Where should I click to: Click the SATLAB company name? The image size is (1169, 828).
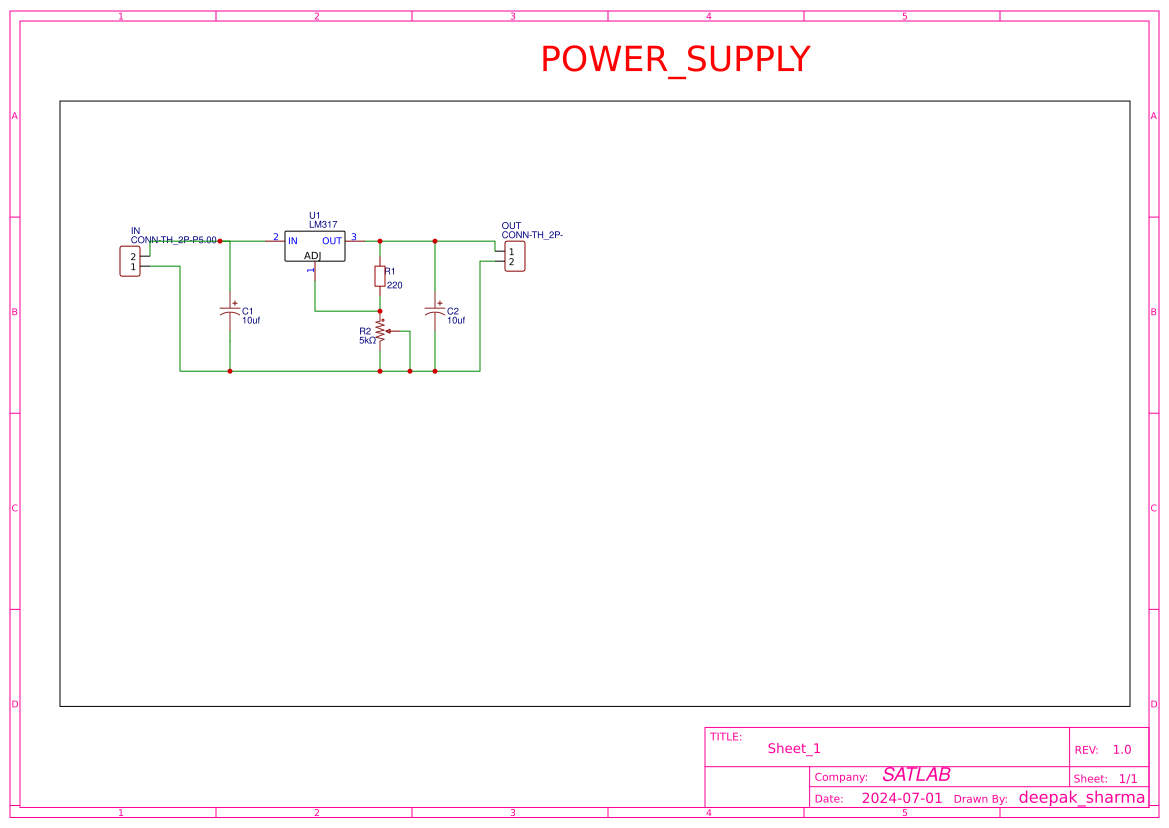(915, 774)
